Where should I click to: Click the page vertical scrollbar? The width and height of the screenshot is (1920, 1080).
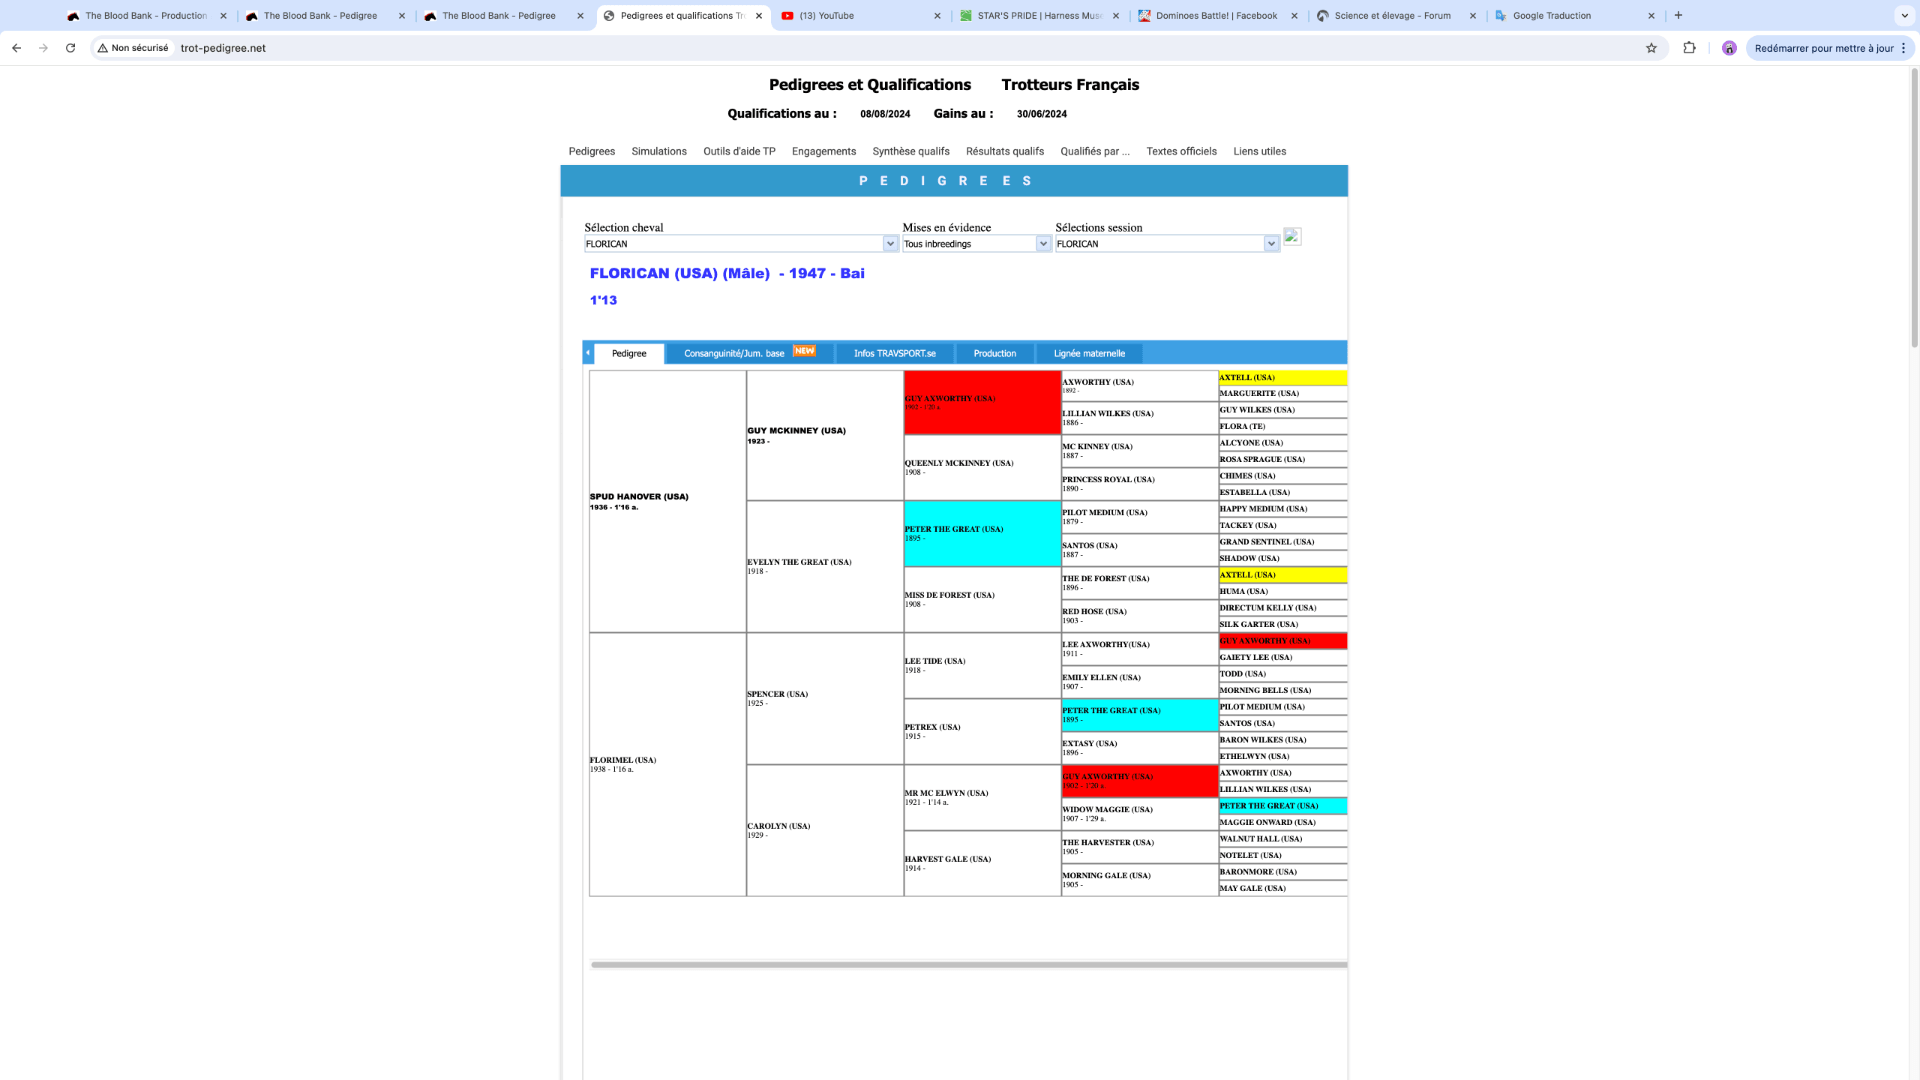click(1914, 208)
